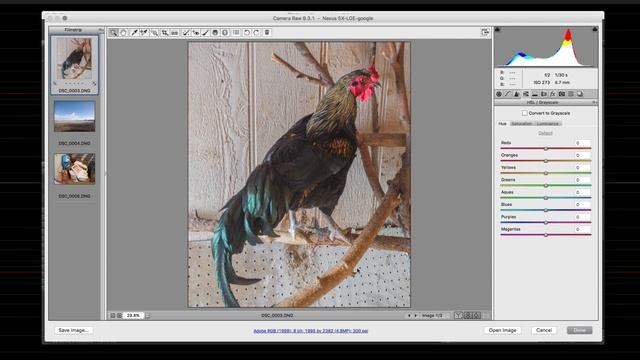
Task: Adjust the Yellows hue slider
Action: tap(546, 173)
